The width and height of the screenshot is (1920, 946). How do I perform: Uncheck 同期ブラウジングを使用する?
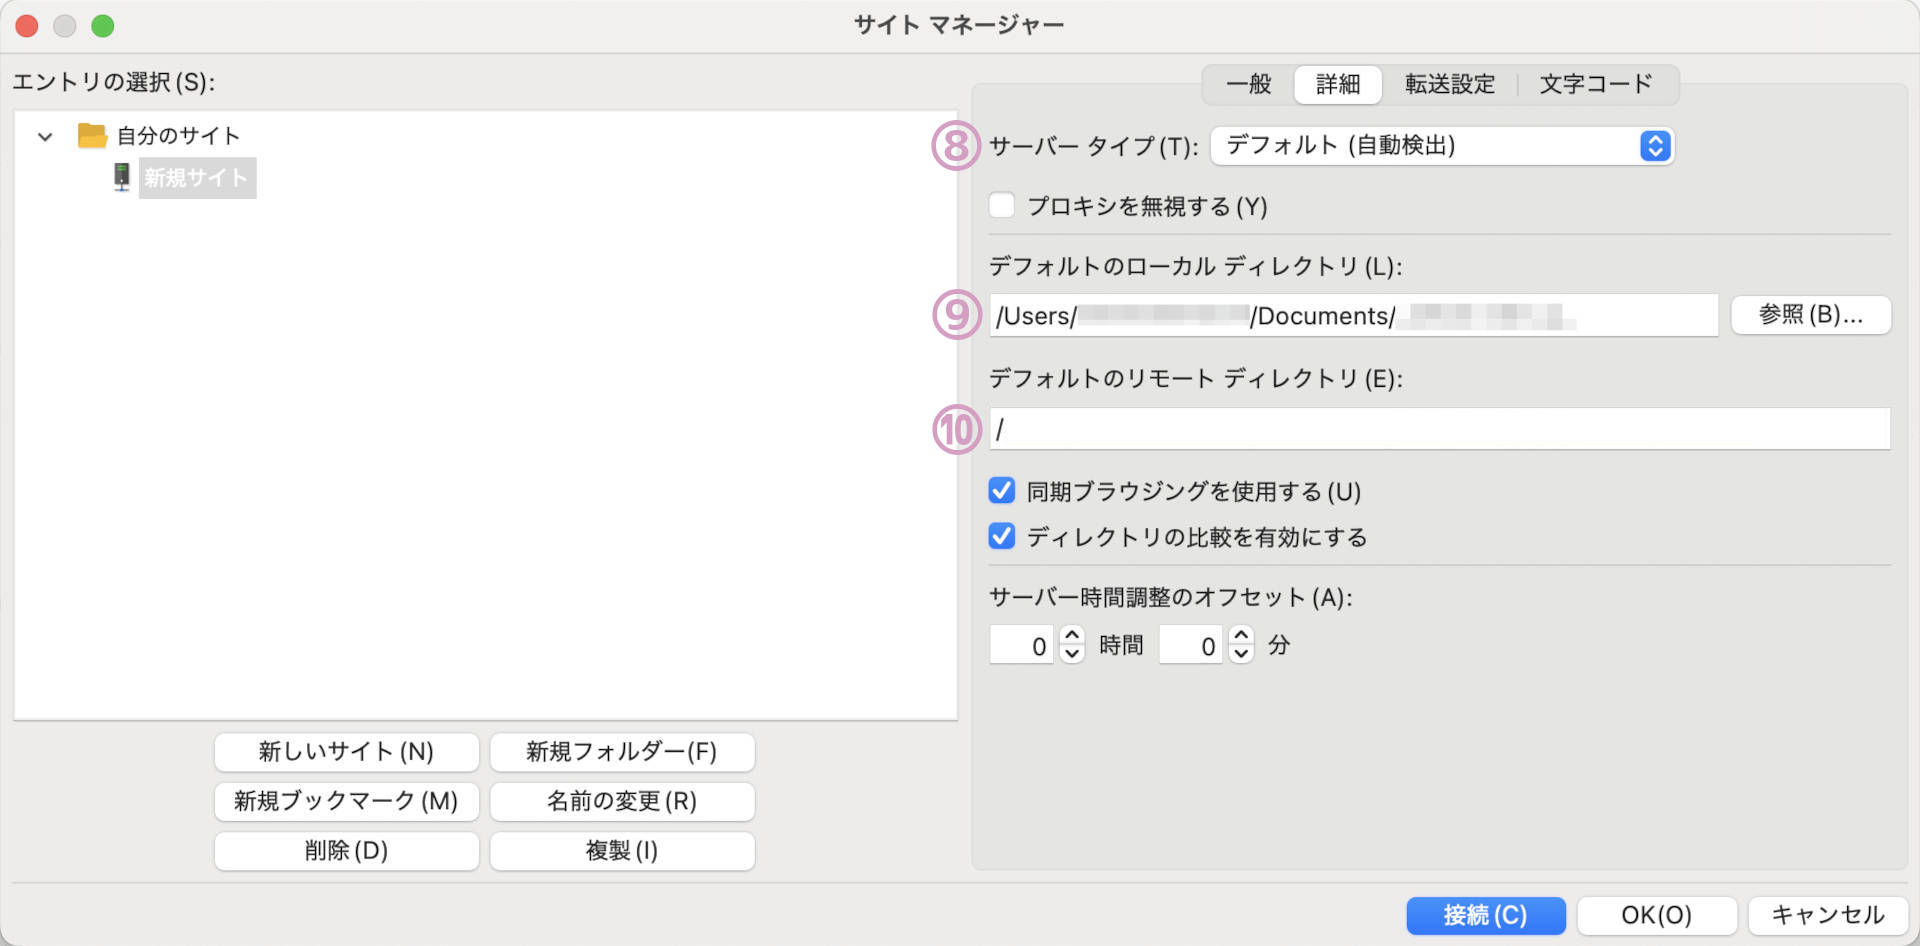(x=1001, y=490)
